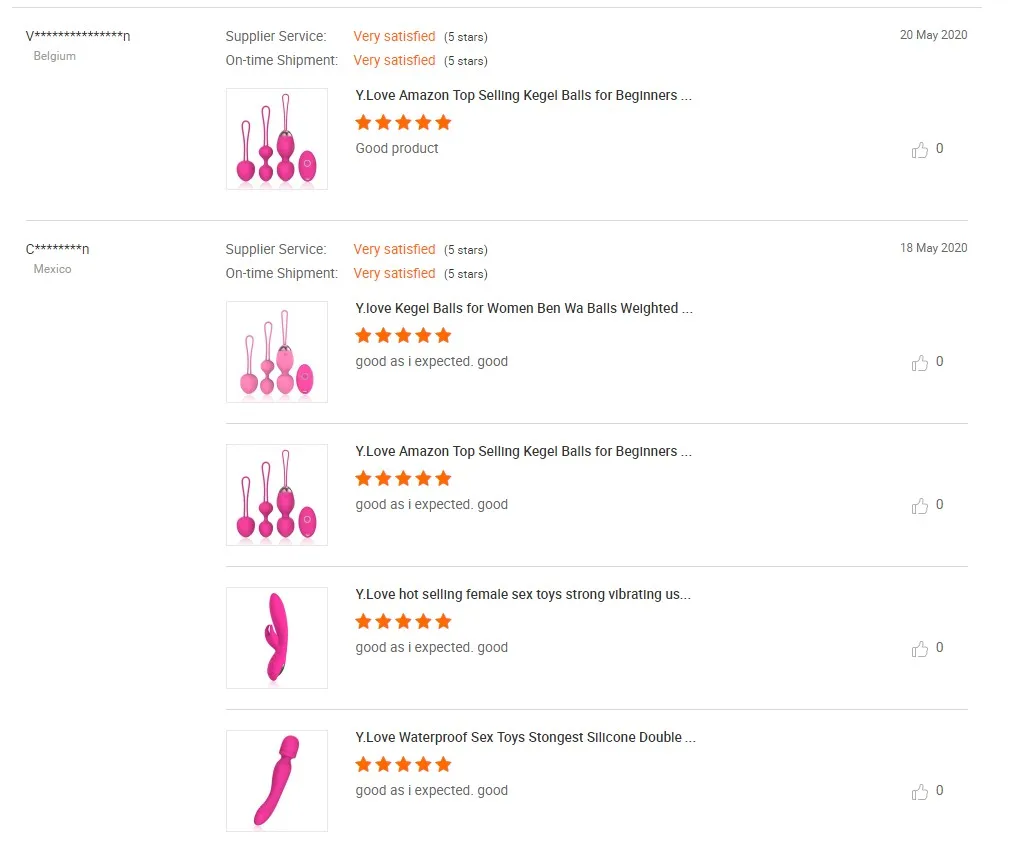This screenshot has height=842, width=1017.
Task: Click thumbs-up on the "Good product" review
Action: coord(920,150)
